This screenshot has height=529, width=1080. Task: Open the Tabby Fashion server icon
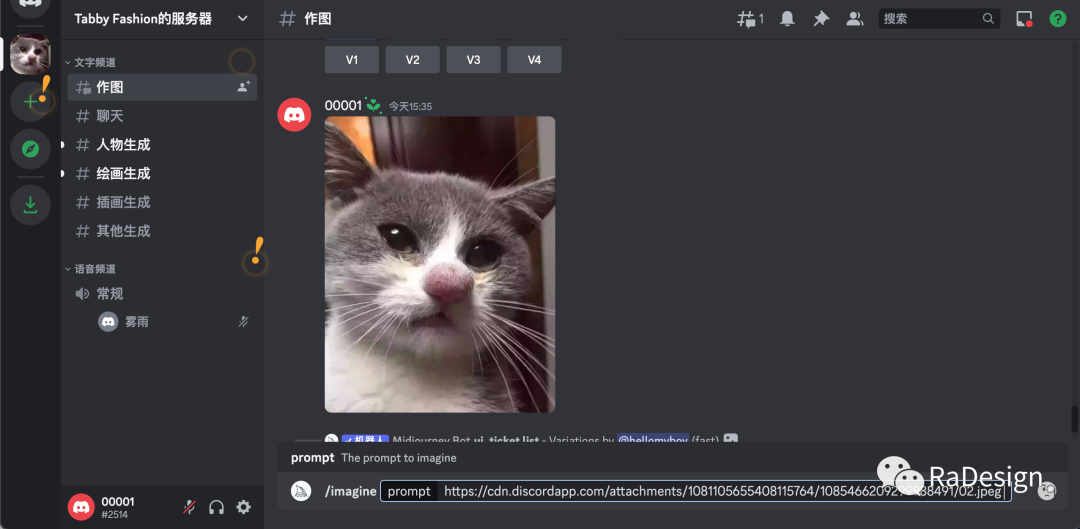point(30,54)
